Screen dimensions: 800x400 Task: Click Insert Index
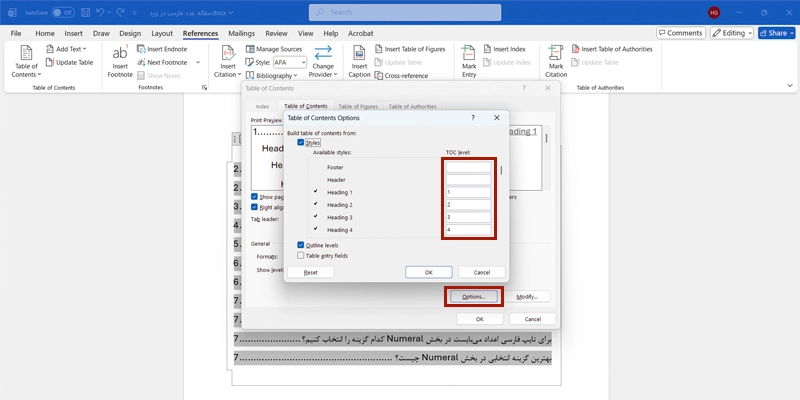coord(504,49)
